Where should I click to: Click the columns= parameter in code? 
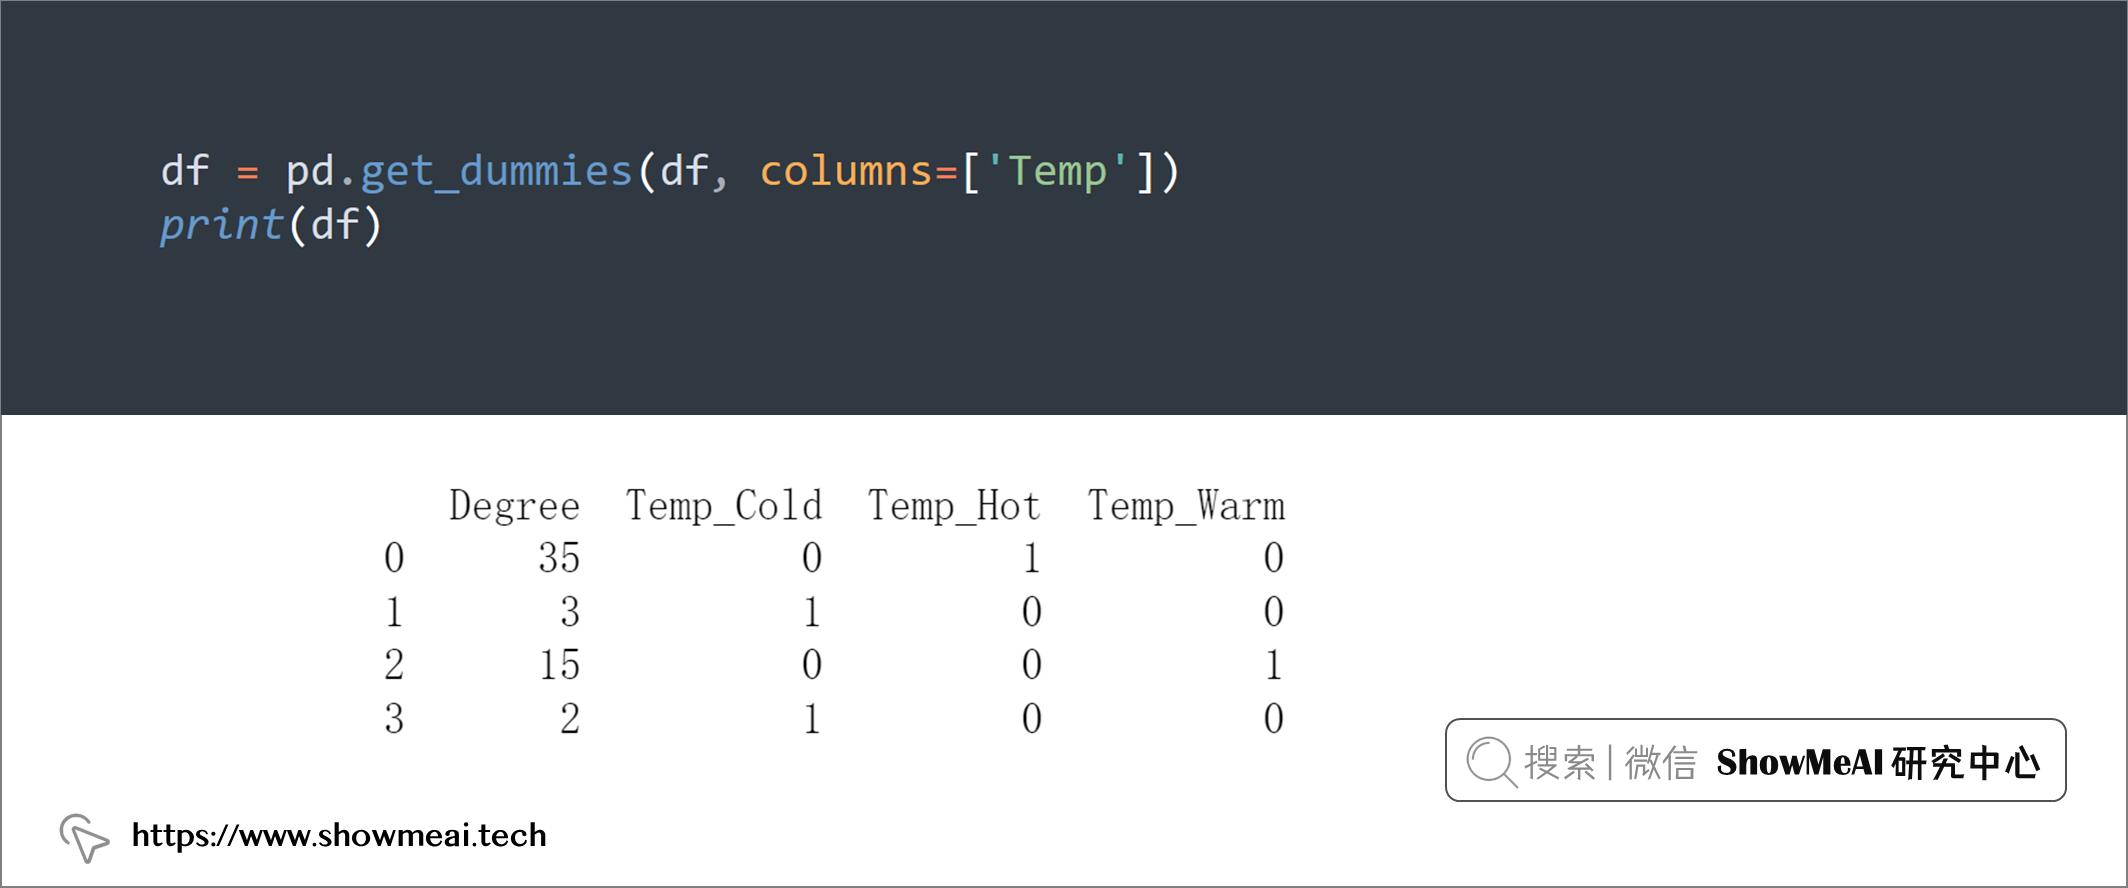pos(858,171)
